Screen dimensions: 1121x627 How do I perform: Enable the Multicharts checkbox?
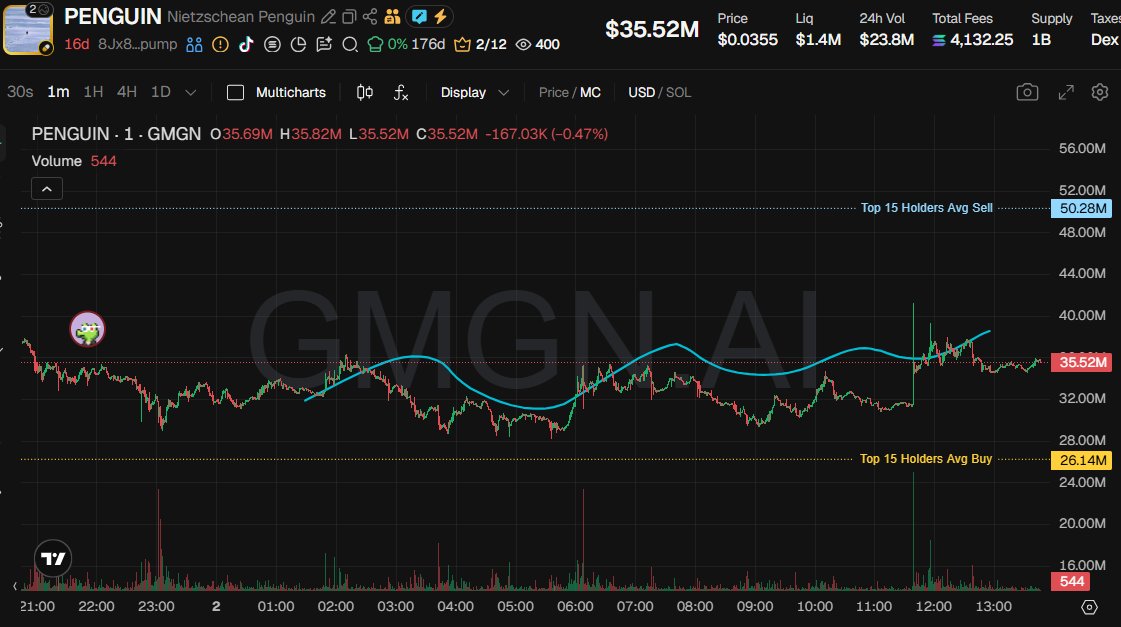[235, 92]
